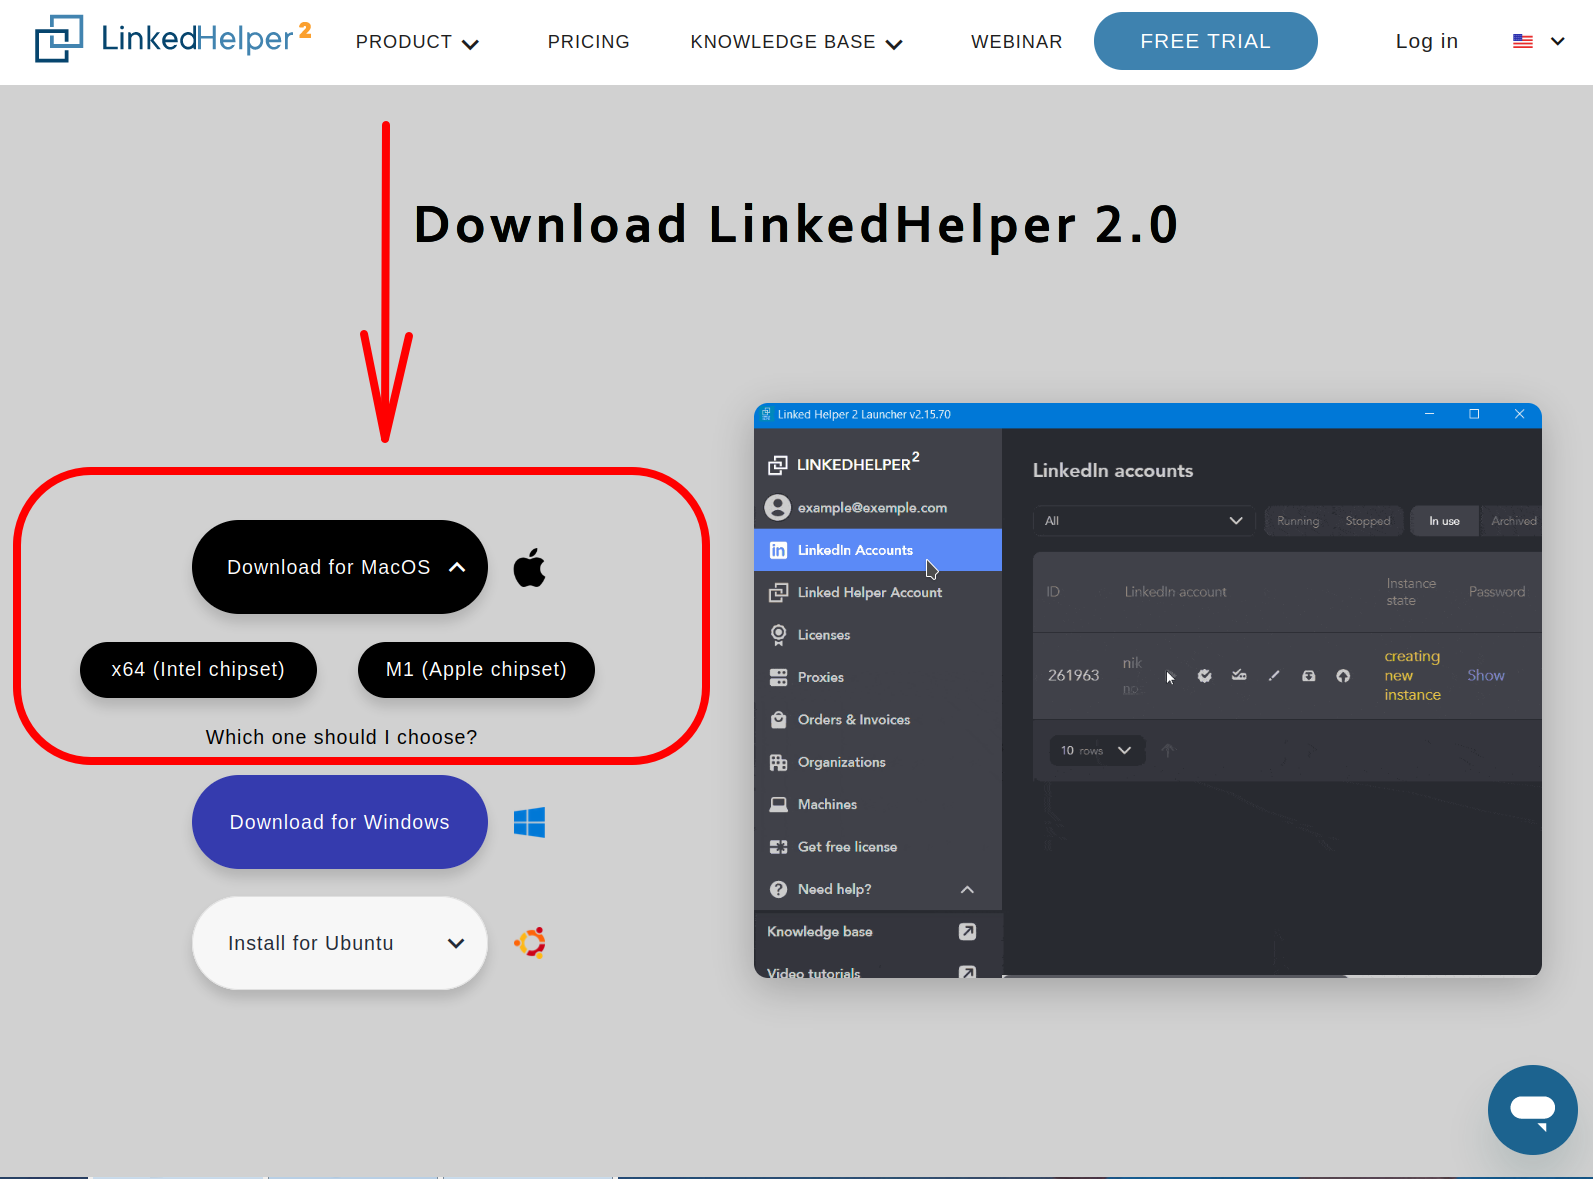This screenshot has width=1593, height=1179.
Task: Select the In use filter tab
Action: point(1444,521)
